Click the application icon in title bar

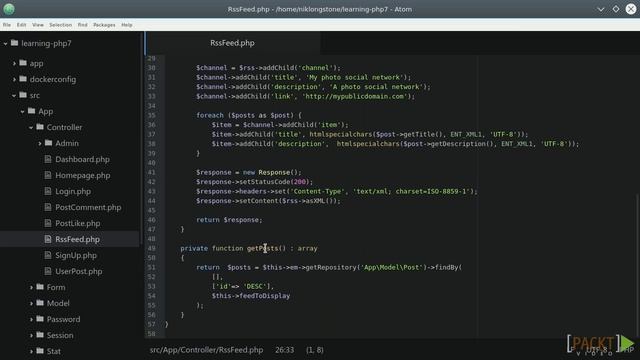[x=9, y=9]
